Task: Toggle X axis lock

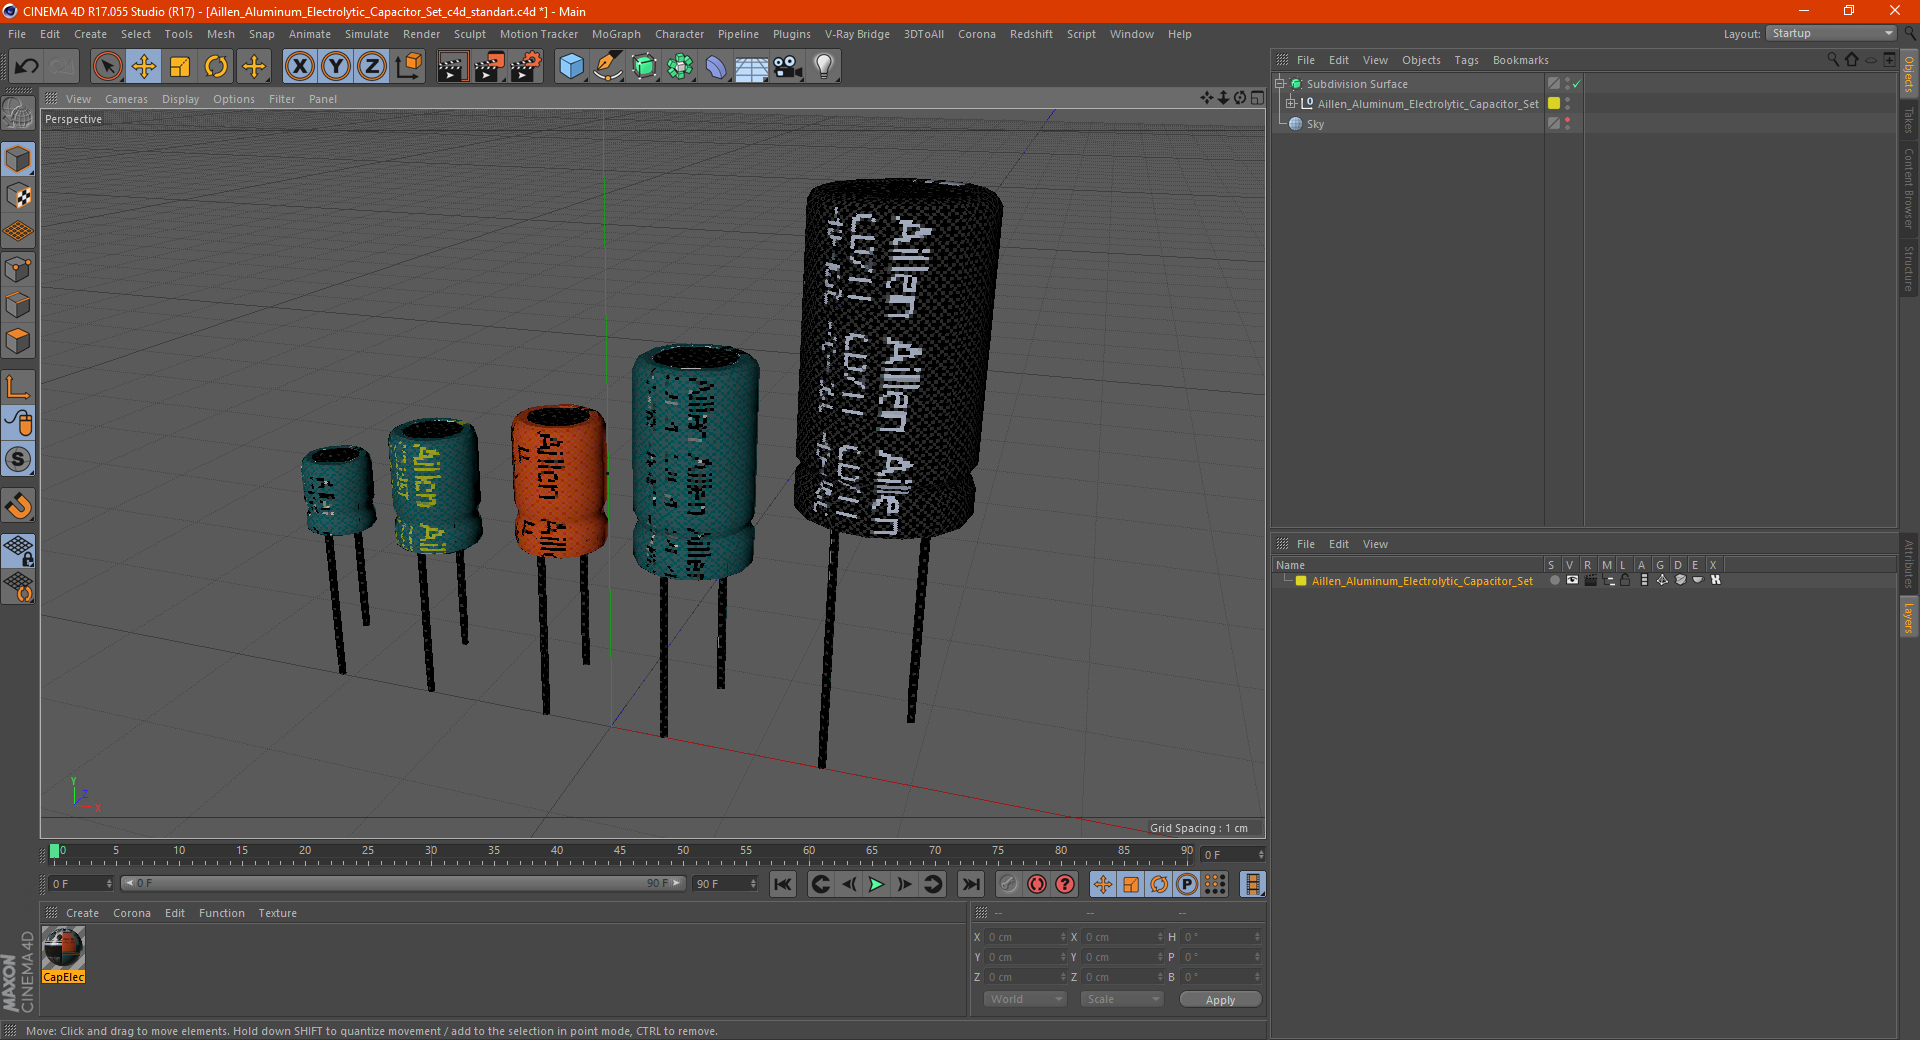Action: point(299,67)
